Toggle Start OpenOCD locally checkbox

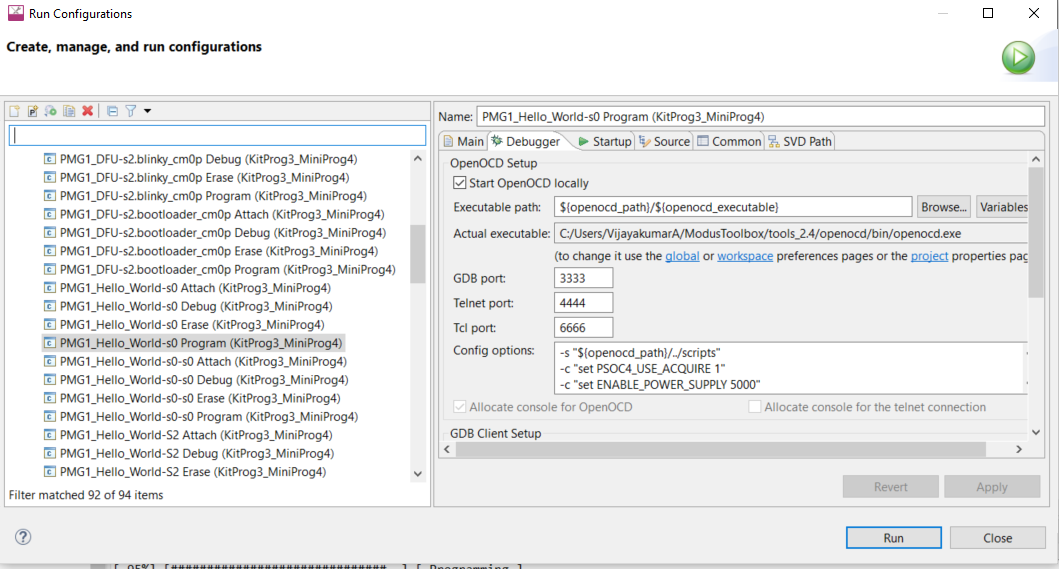(460, 183)
